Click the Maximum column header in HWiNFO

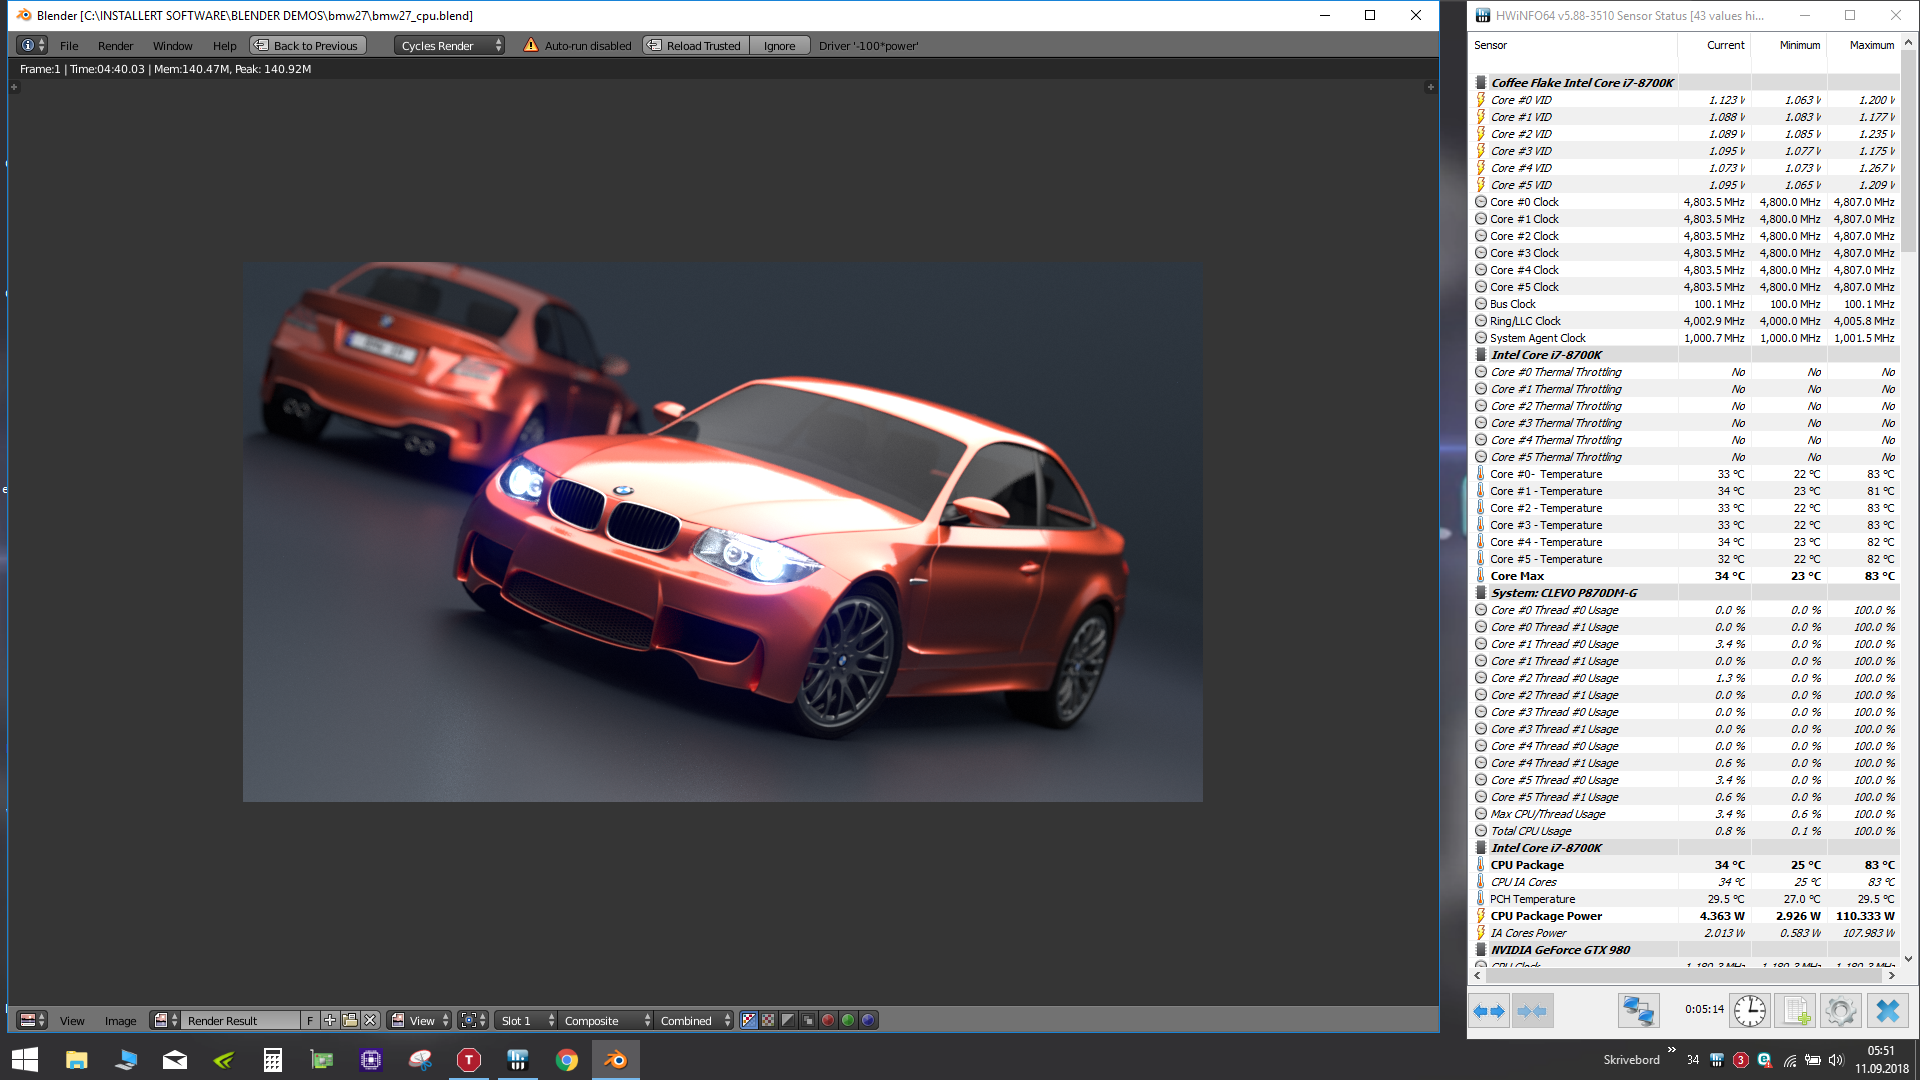tap(1864, 45)
